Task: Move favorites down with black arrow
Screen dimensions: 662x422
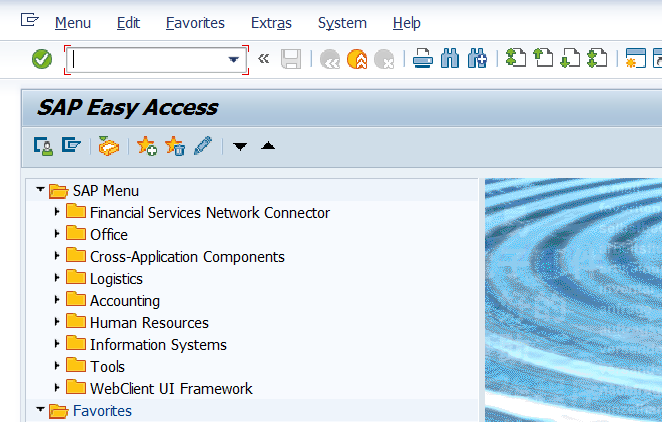Action: pyautogui.click(x=240, y=147)
